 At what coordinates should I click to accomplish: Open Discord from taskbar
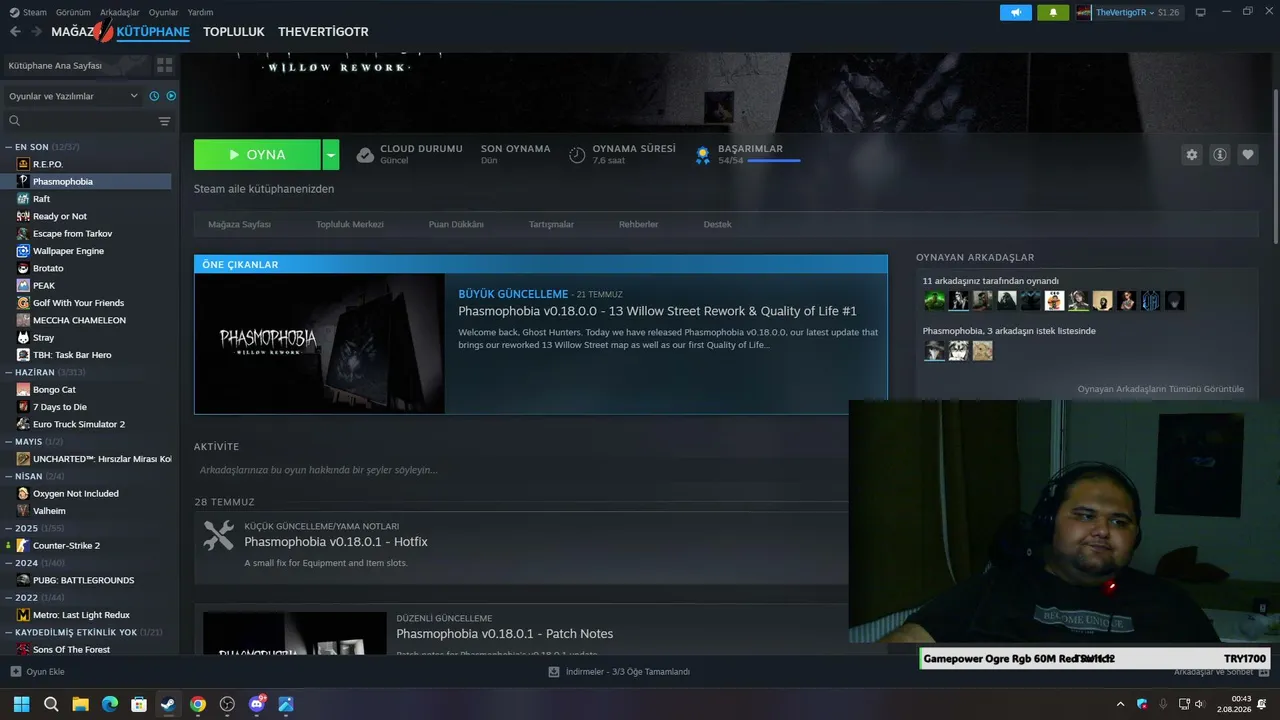(x=257, y=704)
